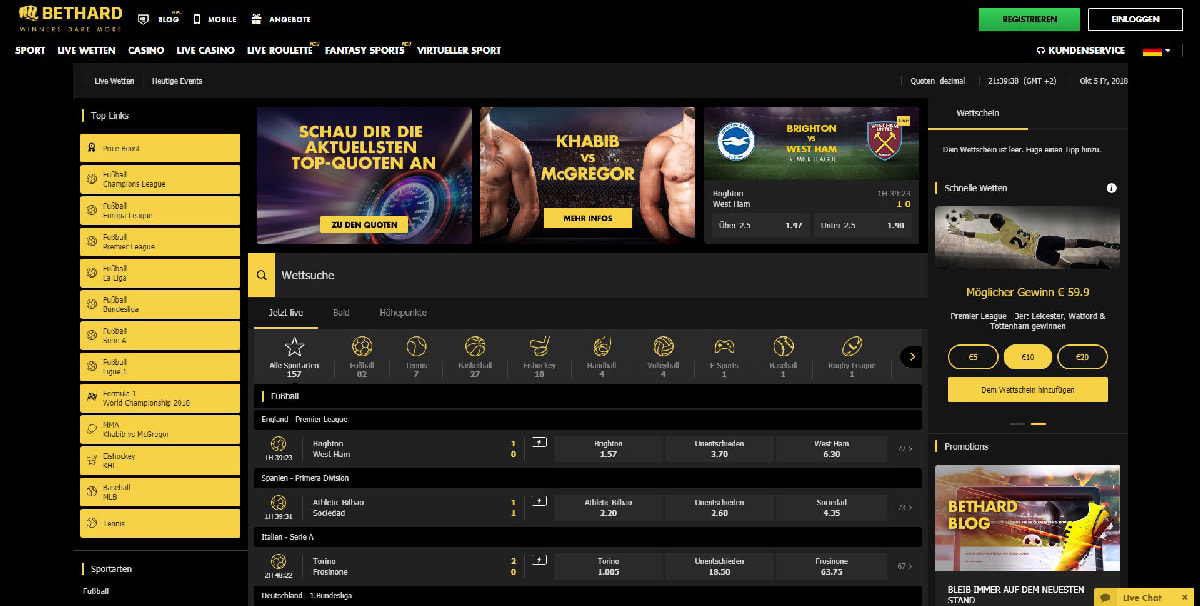Screen dimensions: 1200x606
Task: Open Price Boost top link
Action: click(x=160, y=148)
